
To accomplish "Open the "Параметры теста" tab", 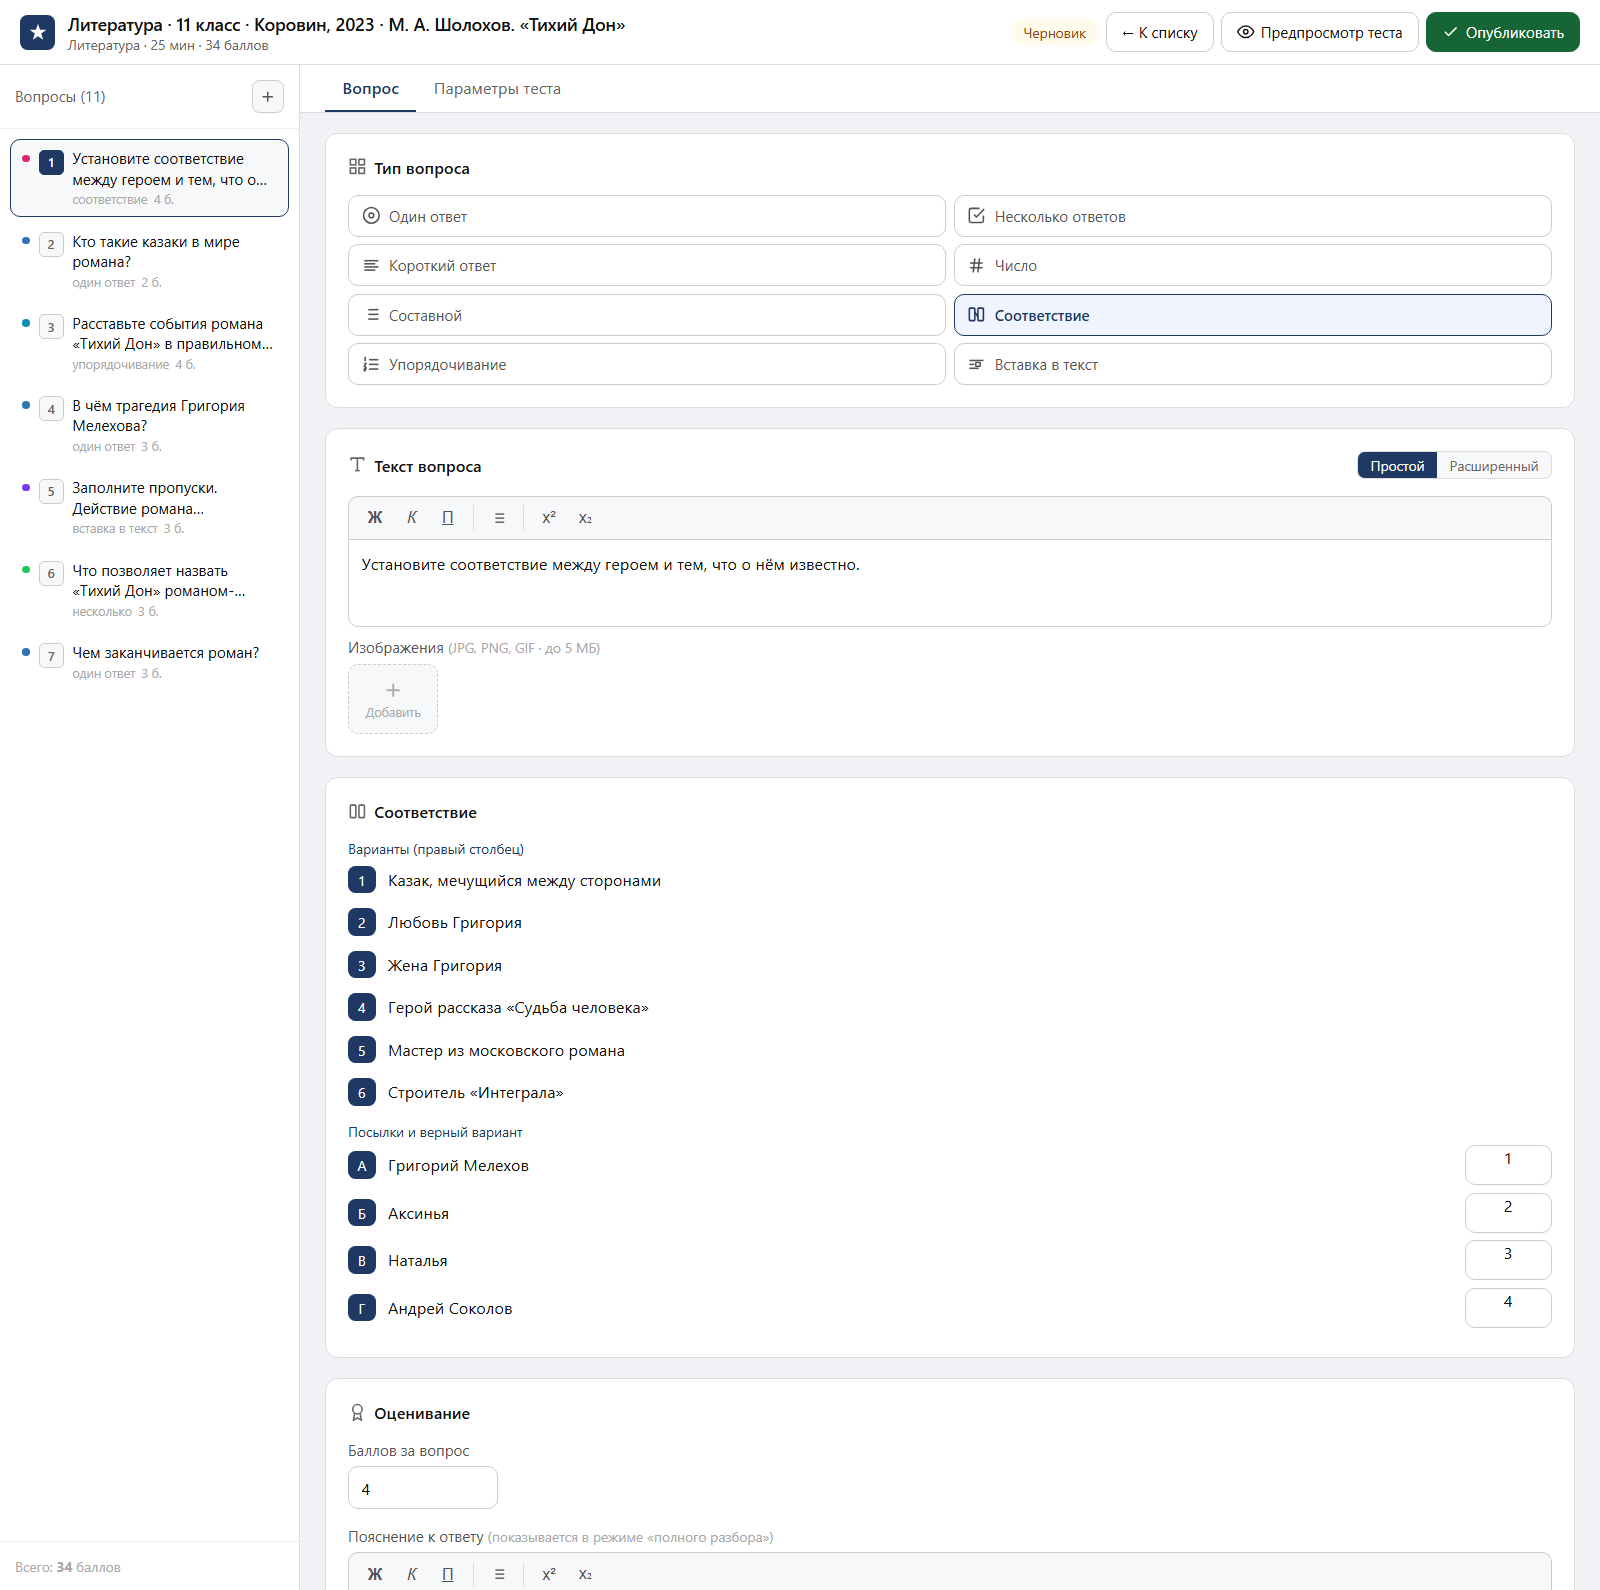I will point(497,89).
